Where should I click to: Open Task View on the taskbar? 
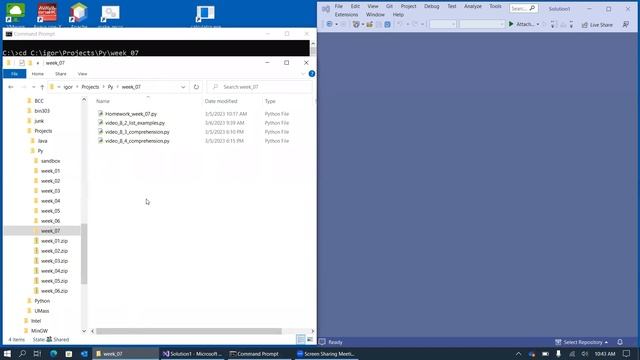37,354
